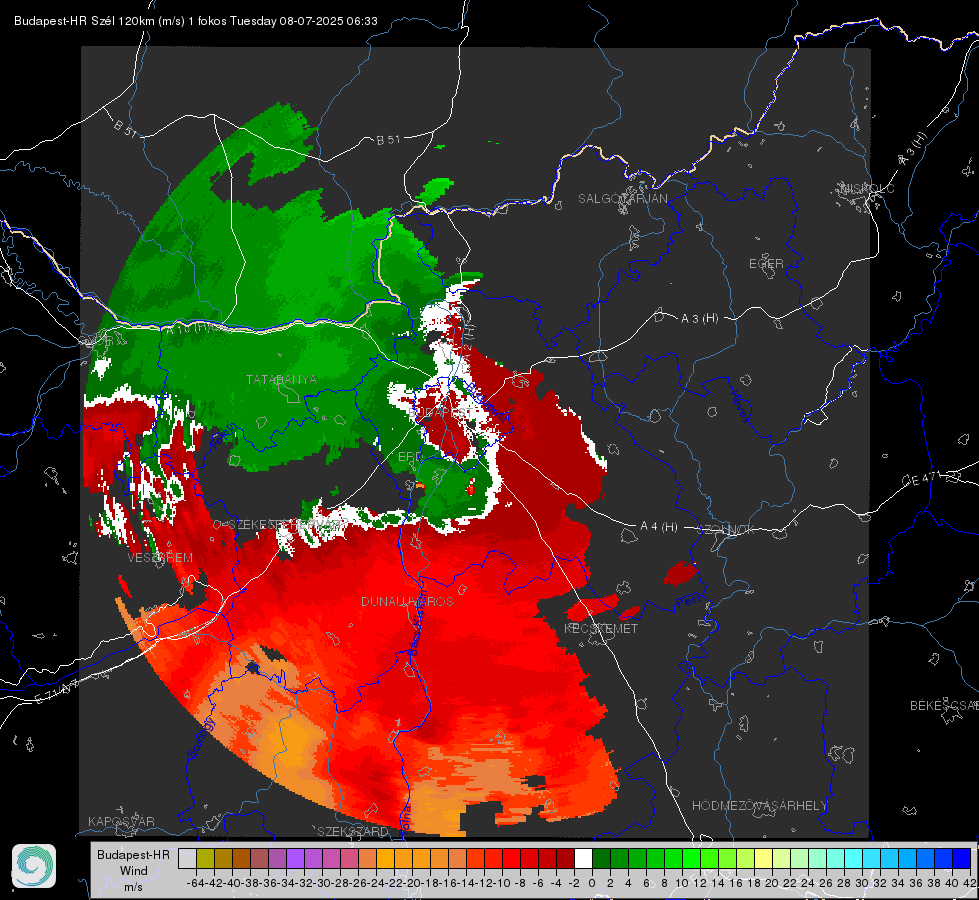Viewport: 979px width, 900px height.
Task: Click the dark blue swatch ending the scale
Action: 962,859
